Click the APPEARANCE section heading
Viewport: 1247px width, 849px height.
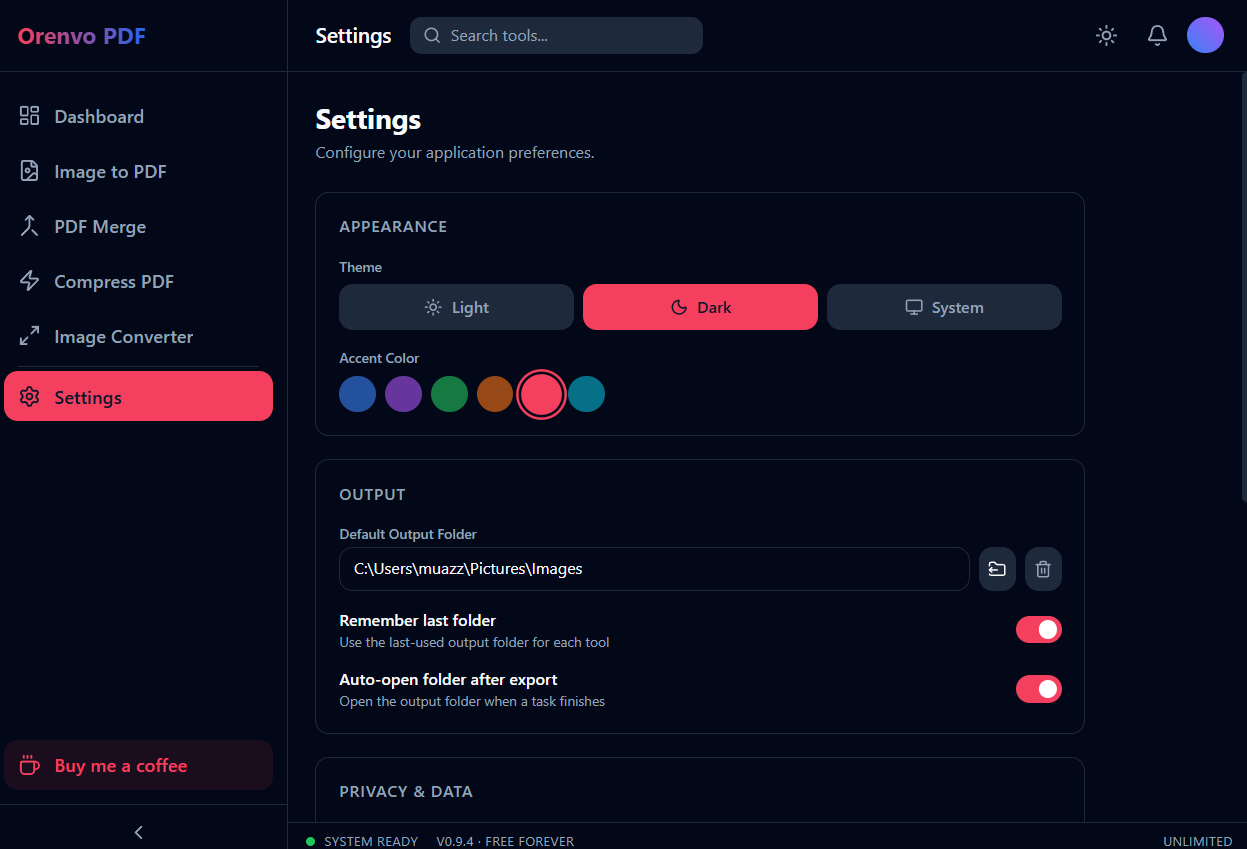[393, 226]
